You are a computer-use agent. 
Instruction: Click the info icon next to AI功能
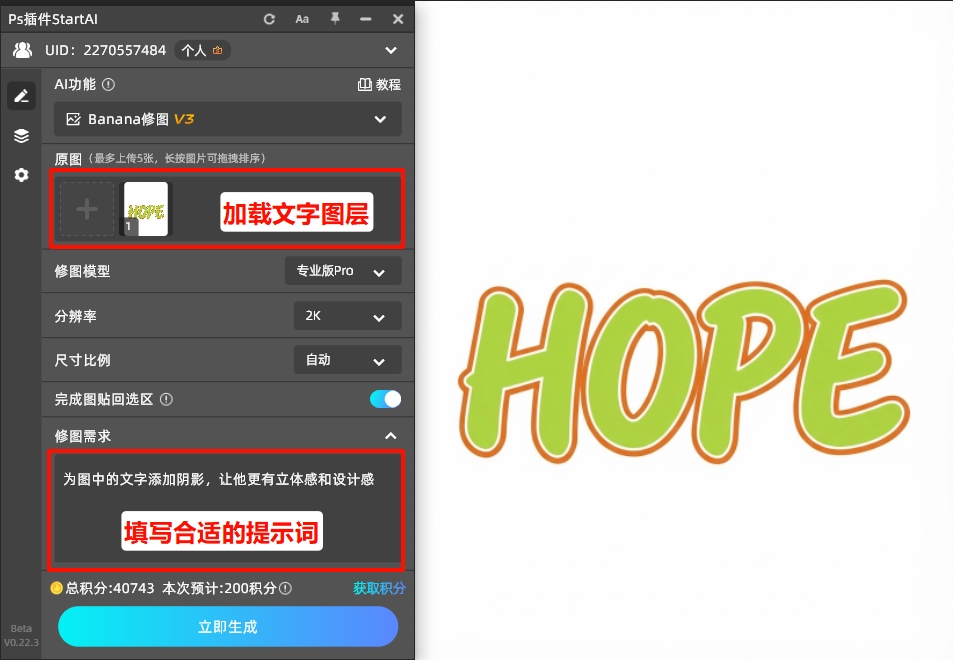110,84
